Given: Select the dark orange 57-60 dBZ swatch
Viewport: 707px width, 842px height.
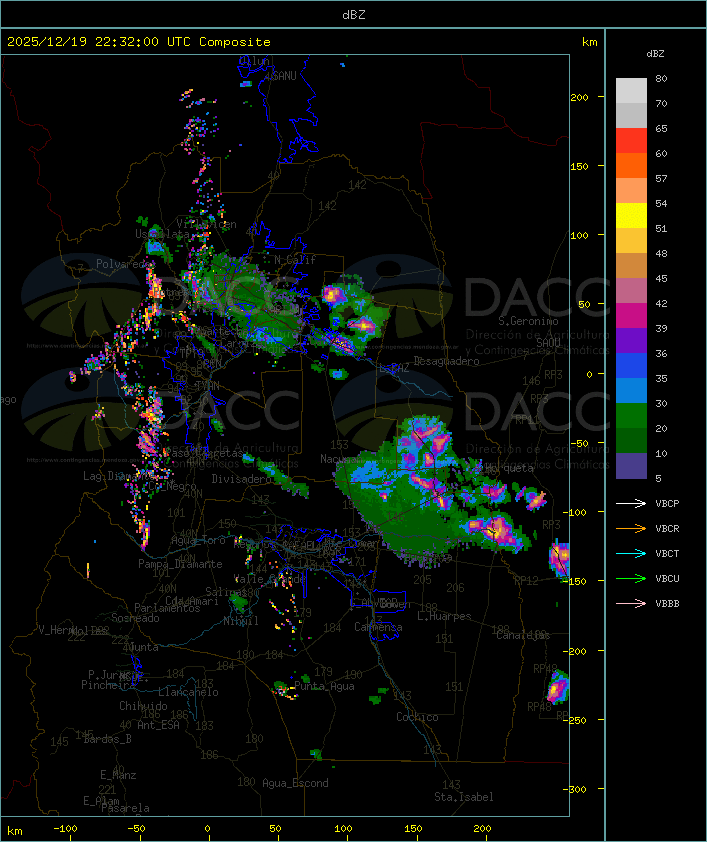Looking at the screenshot, I should pyautogui.click(x=631, y=165).
